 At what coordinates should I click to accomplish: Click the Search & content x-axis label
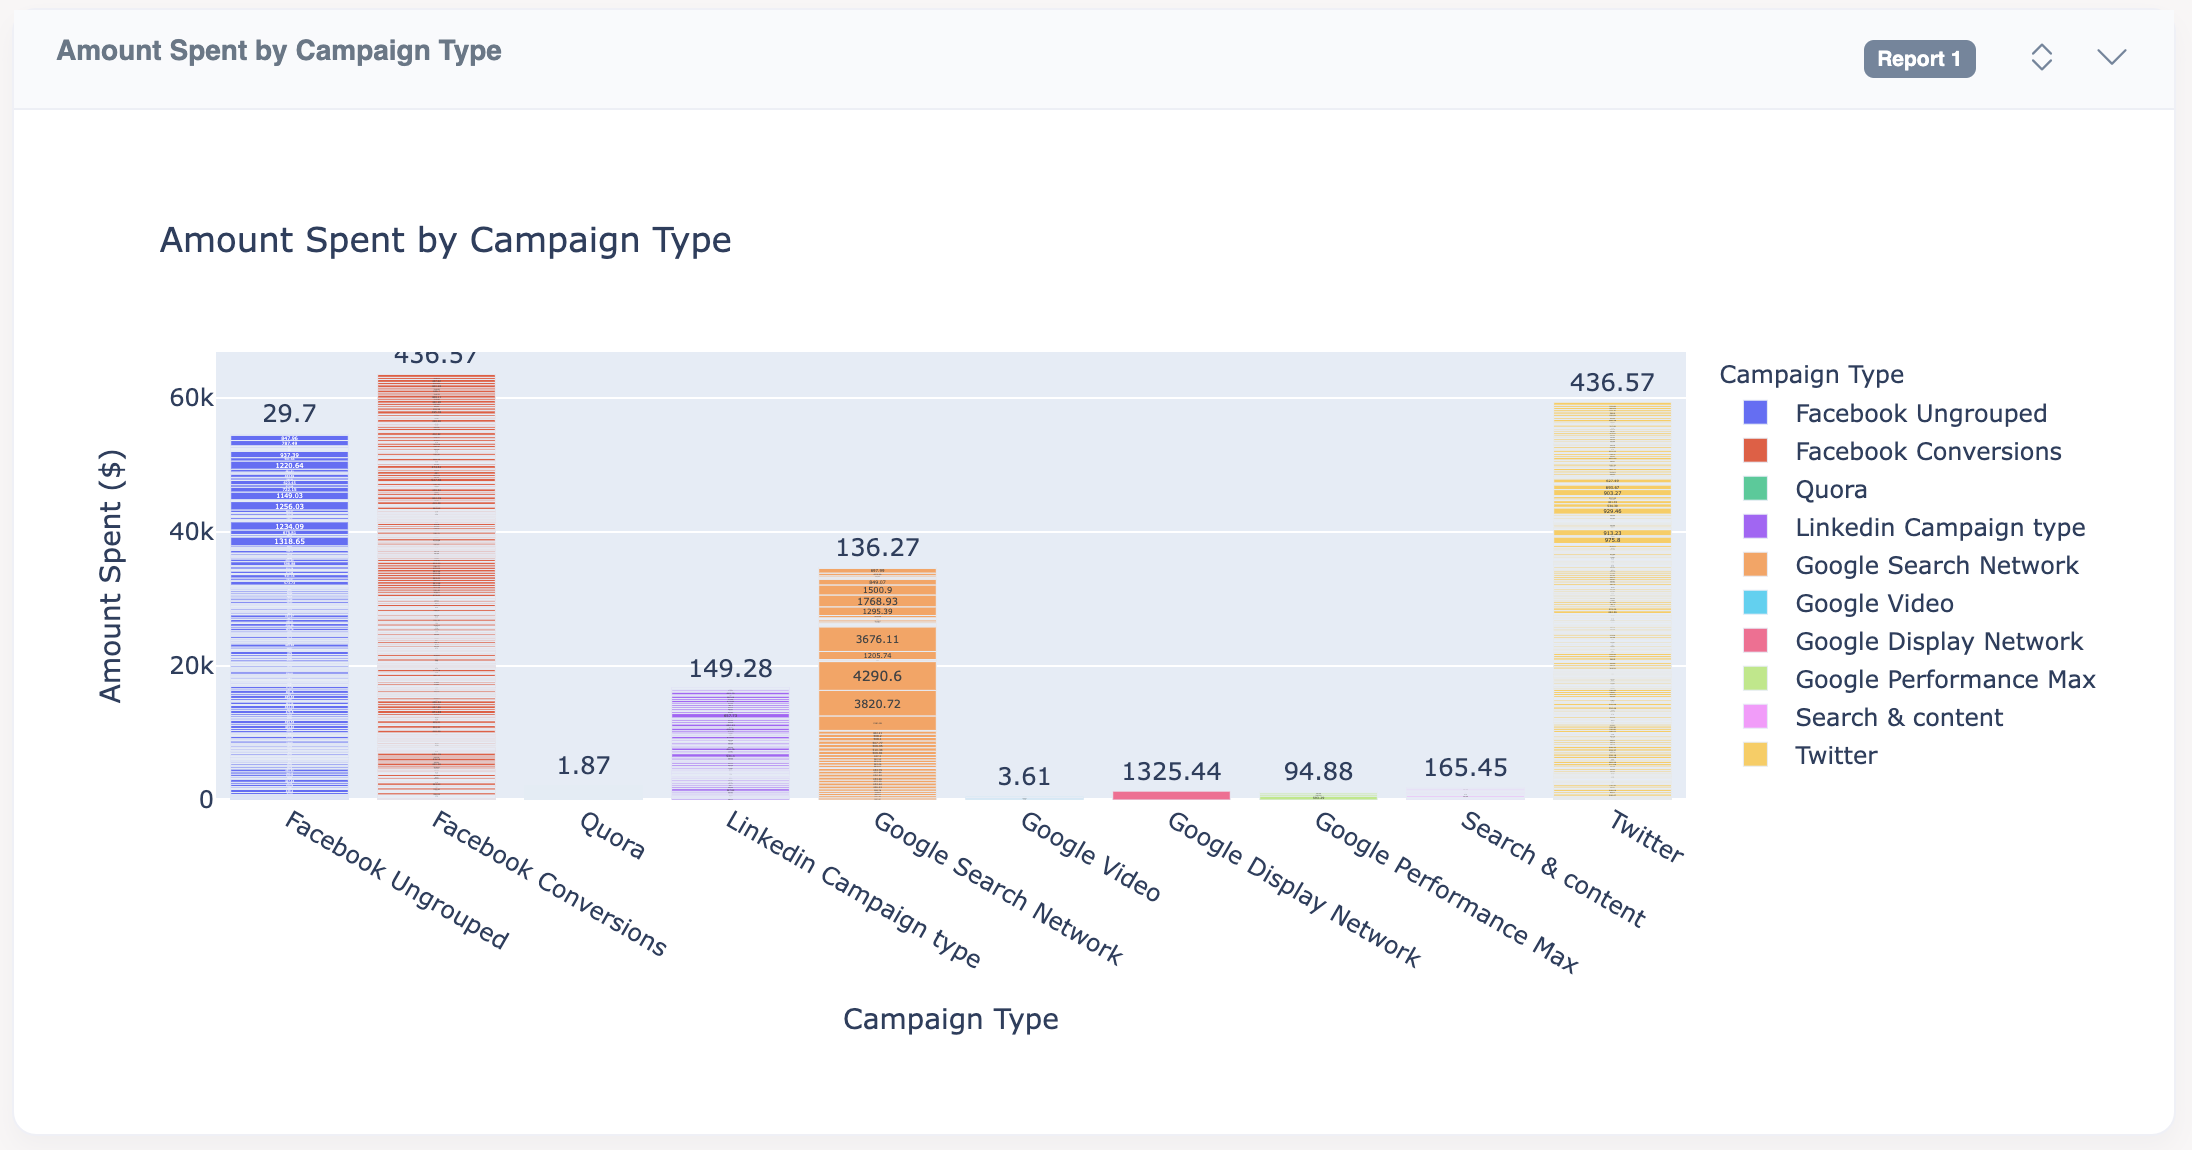(x=1552, y=869)
